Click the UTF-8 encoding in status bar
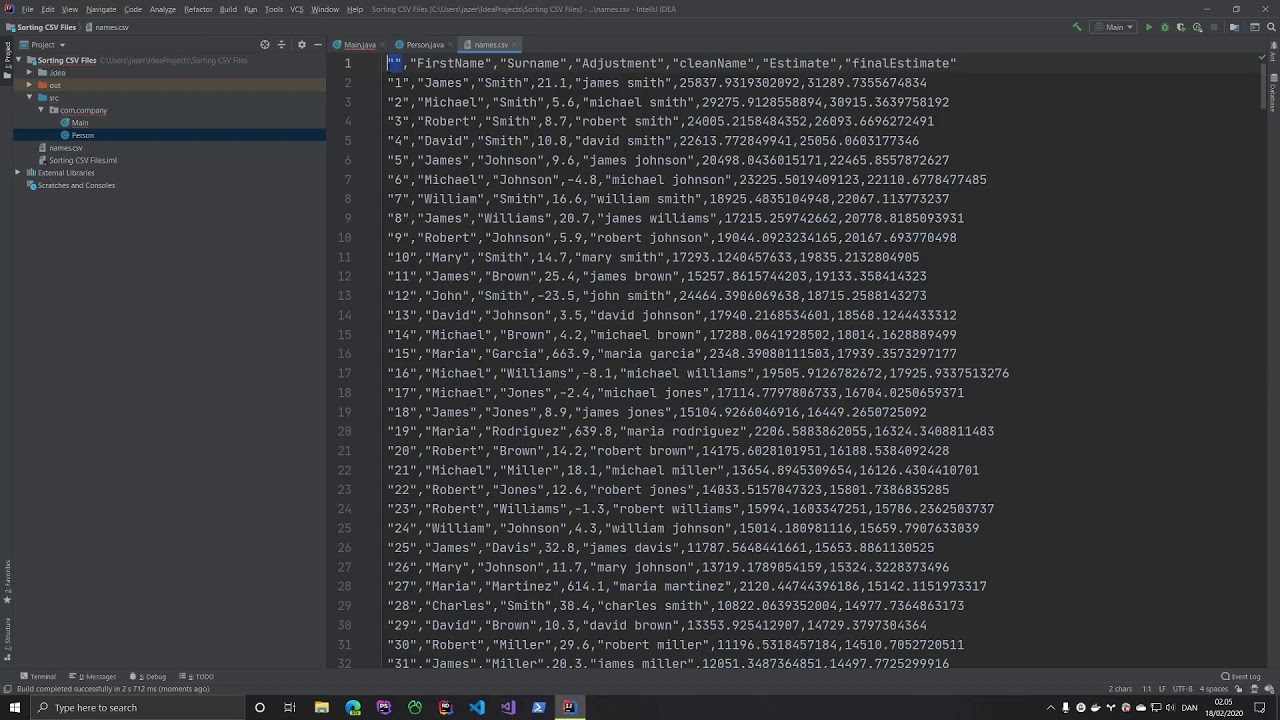 [1181, 689]
